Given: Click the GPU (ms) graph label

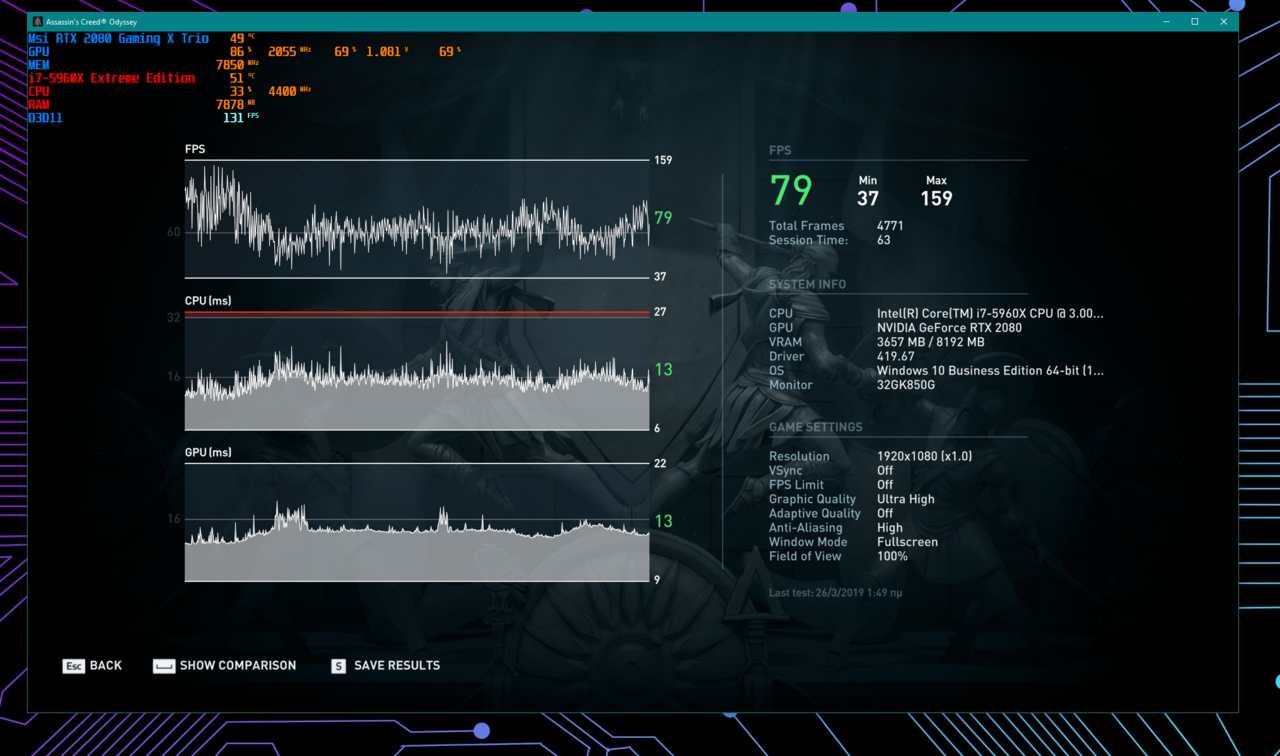Looking at the screenshot, I should click(208, 453).
